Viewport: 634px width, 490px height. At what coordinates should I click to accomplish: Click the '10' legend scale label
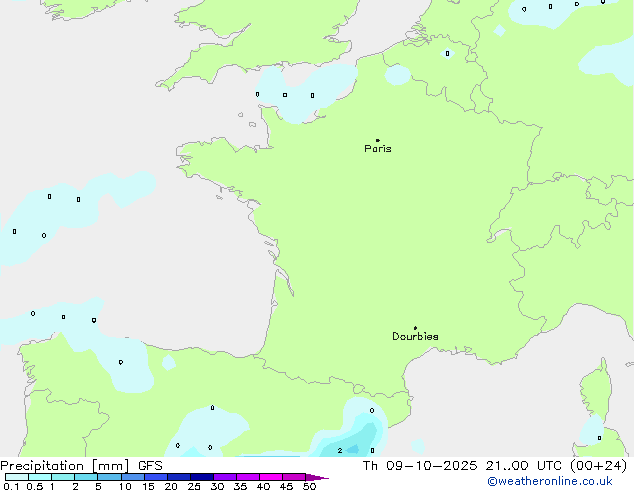[x=125, y=486]
